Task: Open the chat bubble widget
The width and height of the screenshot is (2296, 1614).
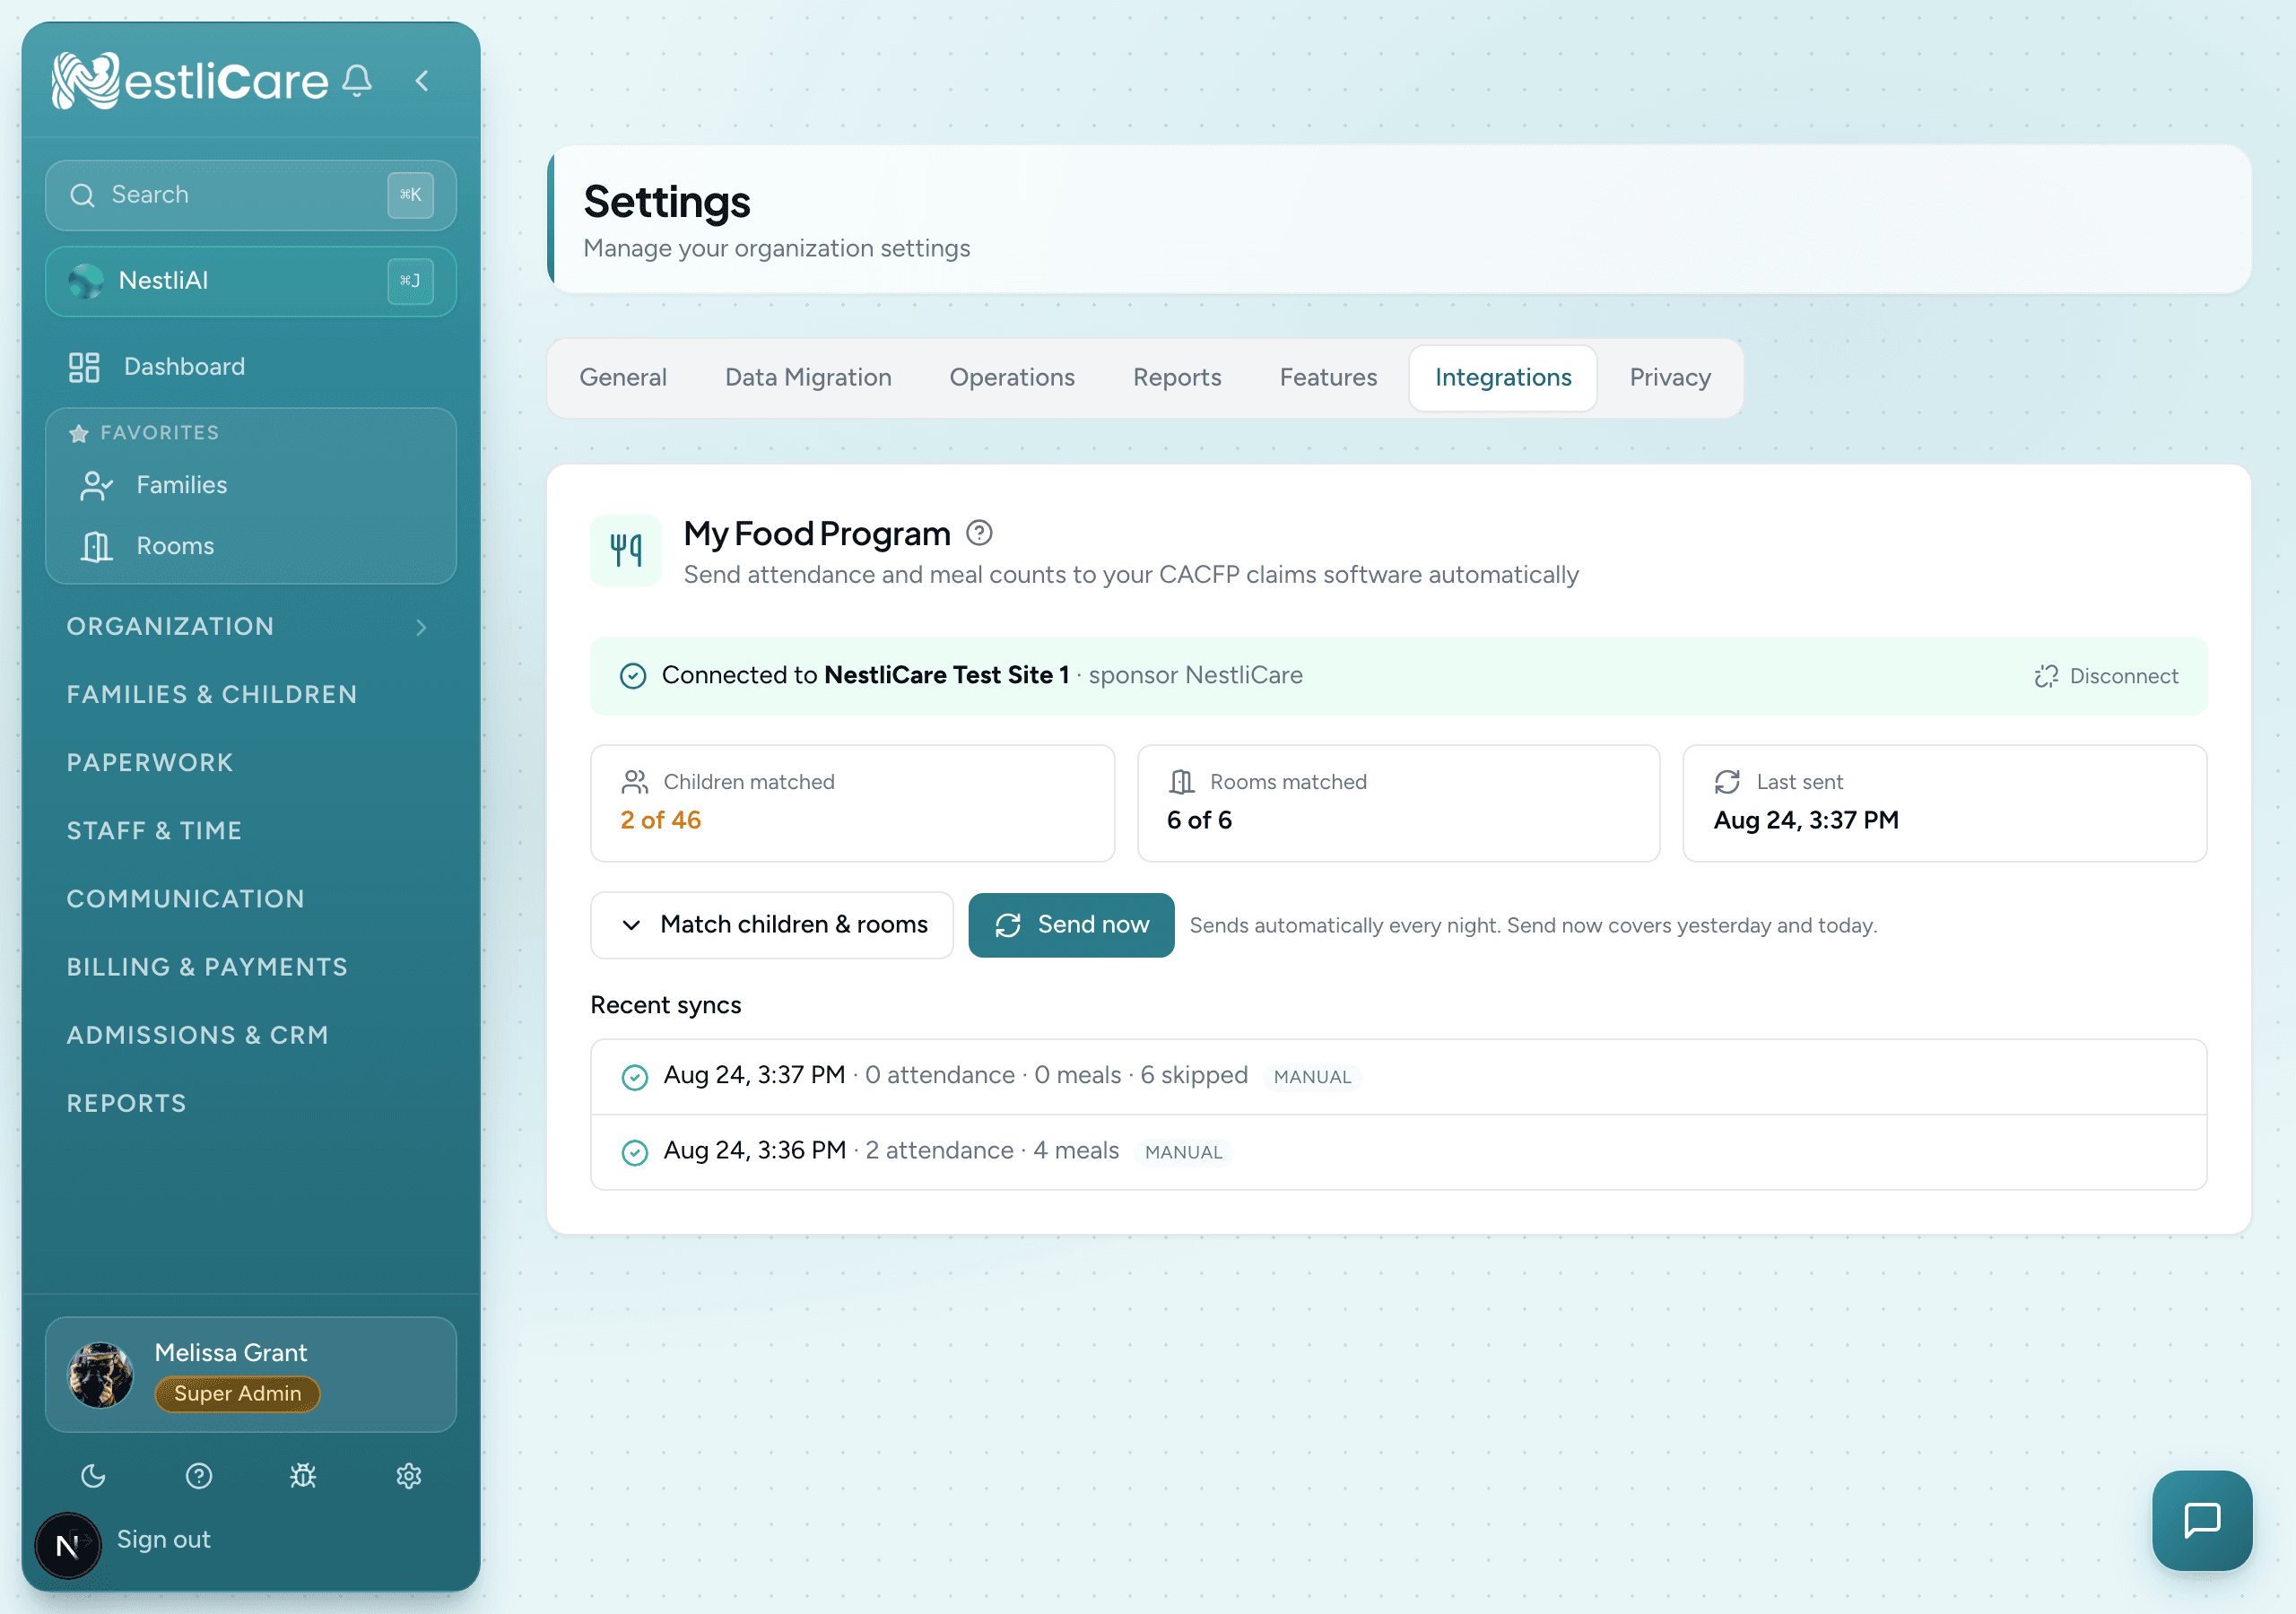Action: click(x=2202, y=1520)
